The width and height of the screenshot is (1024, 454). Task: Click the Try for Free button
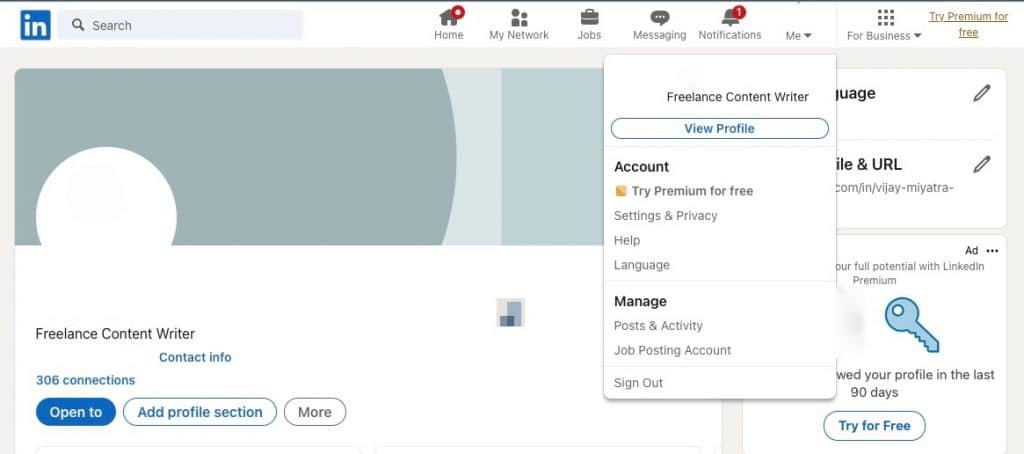pos(874,426)
